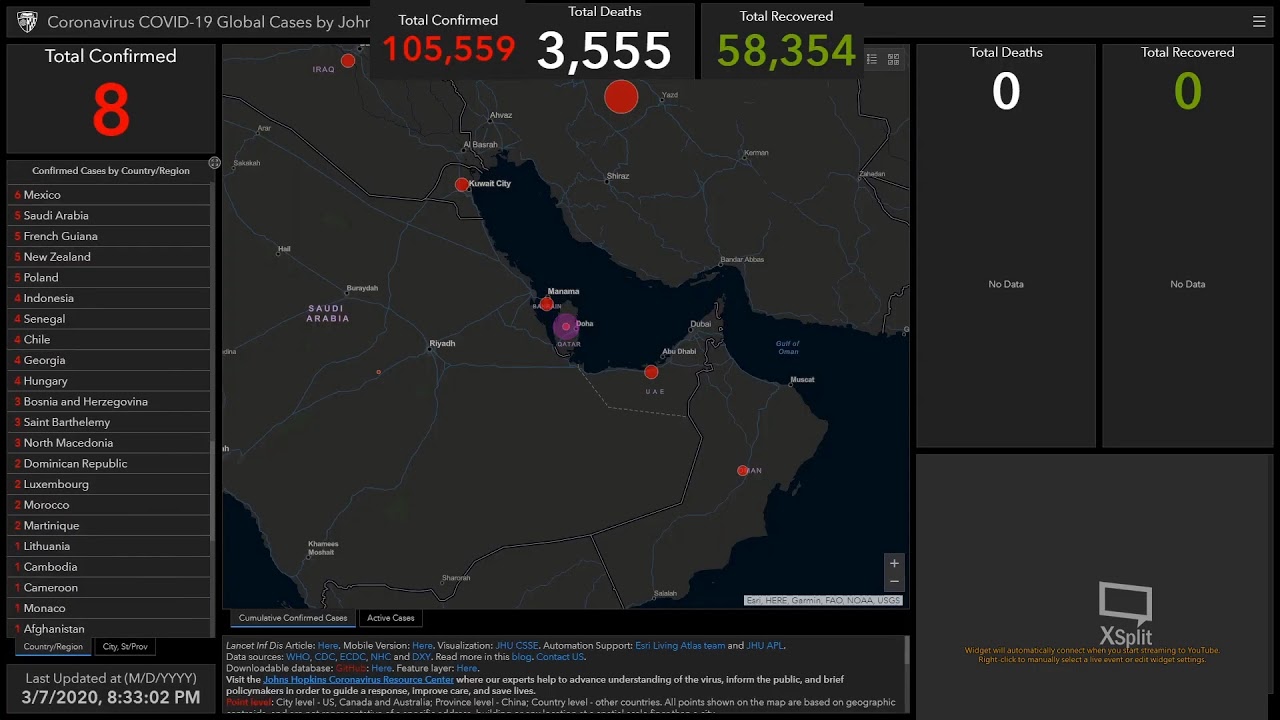Open the map legend list icon

tap(872, 60)
